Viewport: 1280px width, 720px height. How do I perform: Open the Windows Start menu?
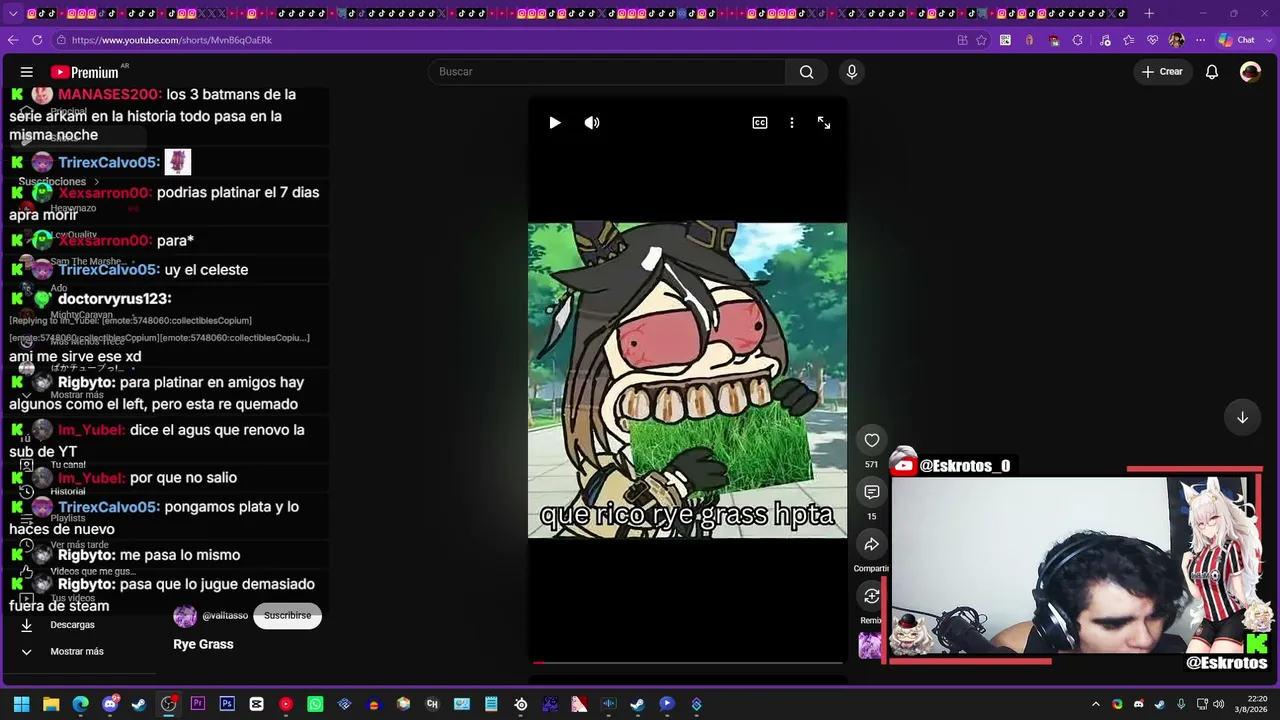tap(21, 704)
